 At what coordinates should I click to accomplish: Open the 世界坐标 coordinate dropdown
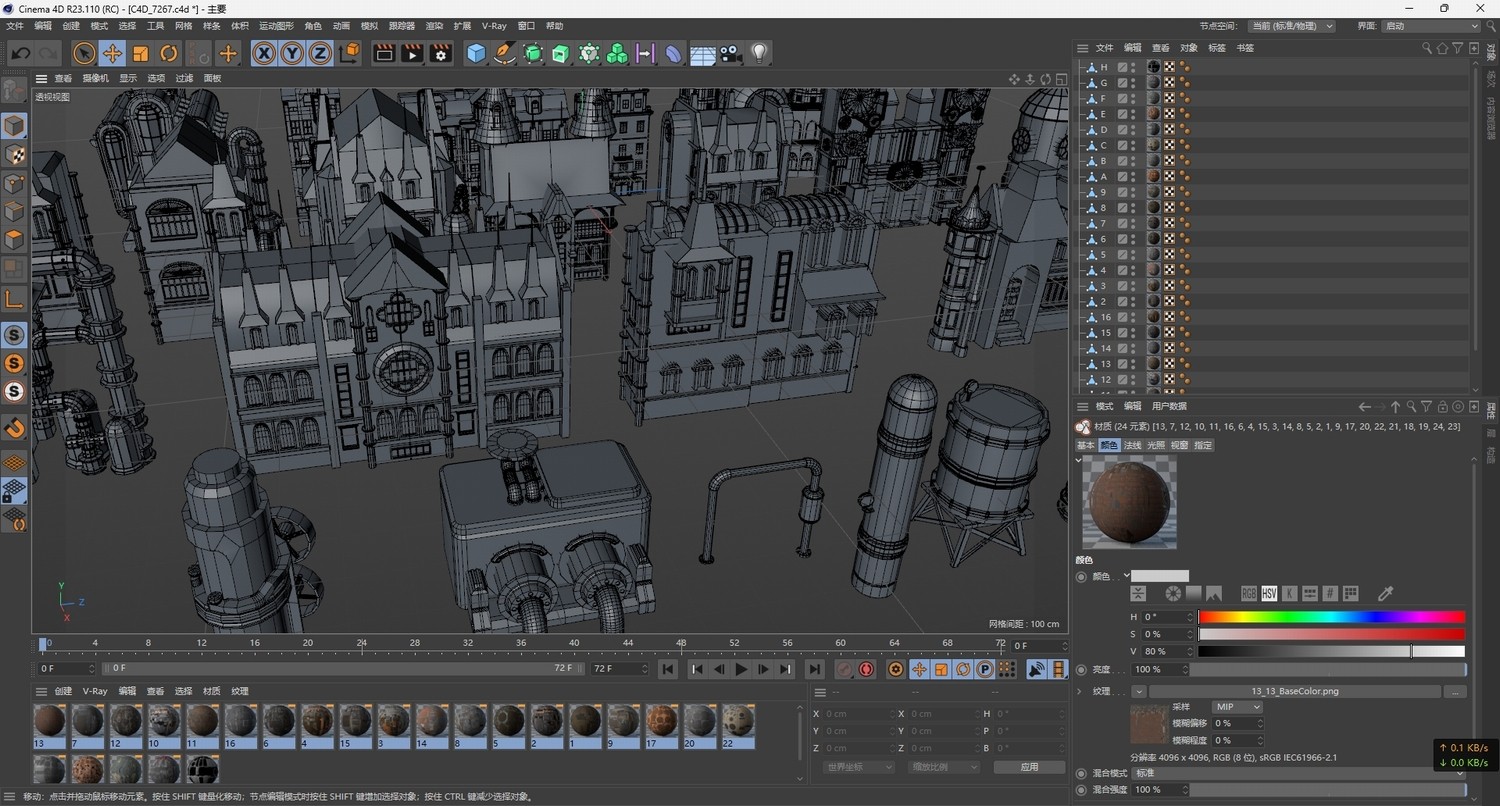point(858,767)
